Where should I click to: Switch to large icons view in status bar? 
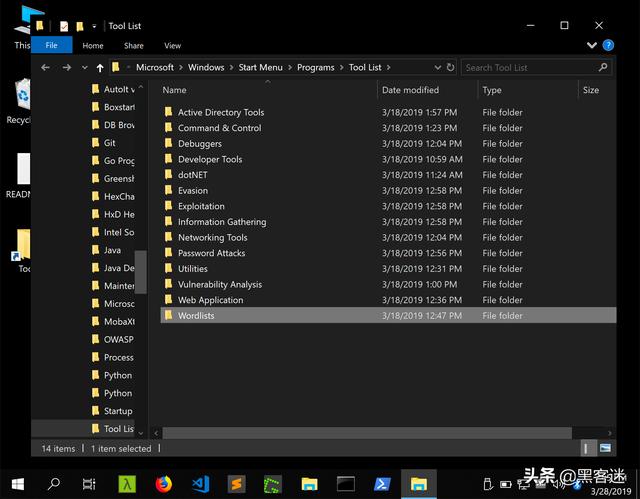(x=606, y=448)
